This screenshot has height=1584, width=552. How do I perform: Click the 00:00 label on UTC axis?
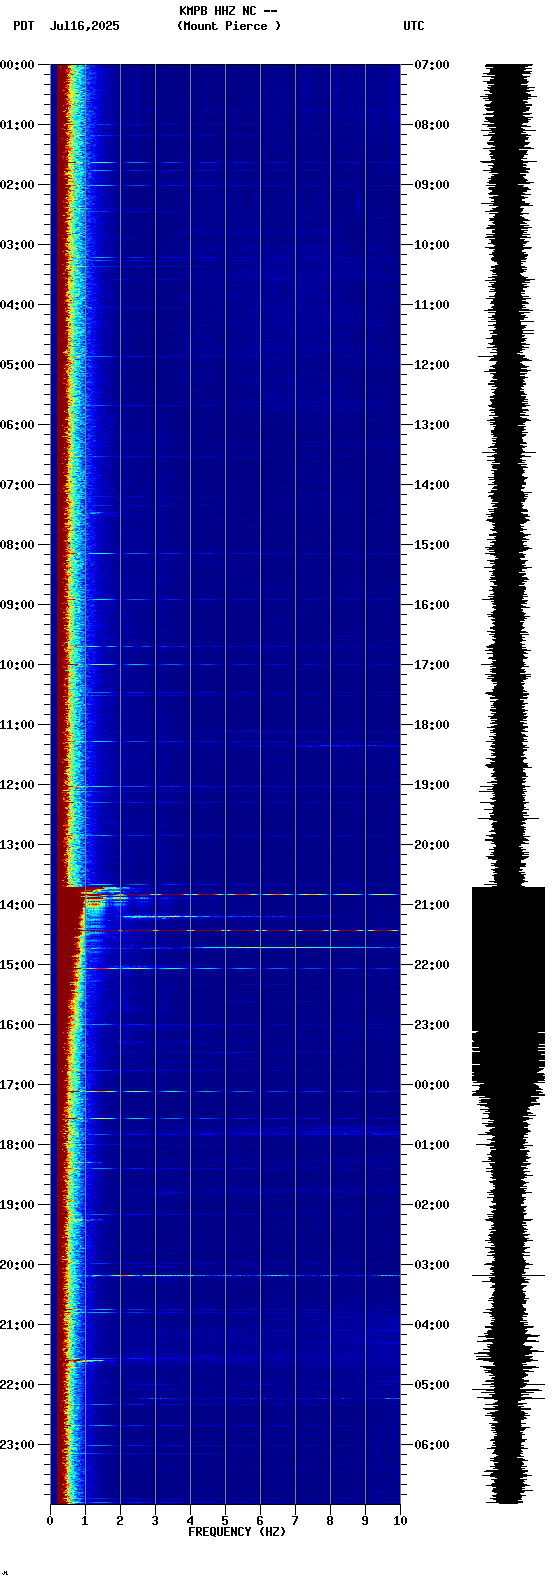[432, 1085]
